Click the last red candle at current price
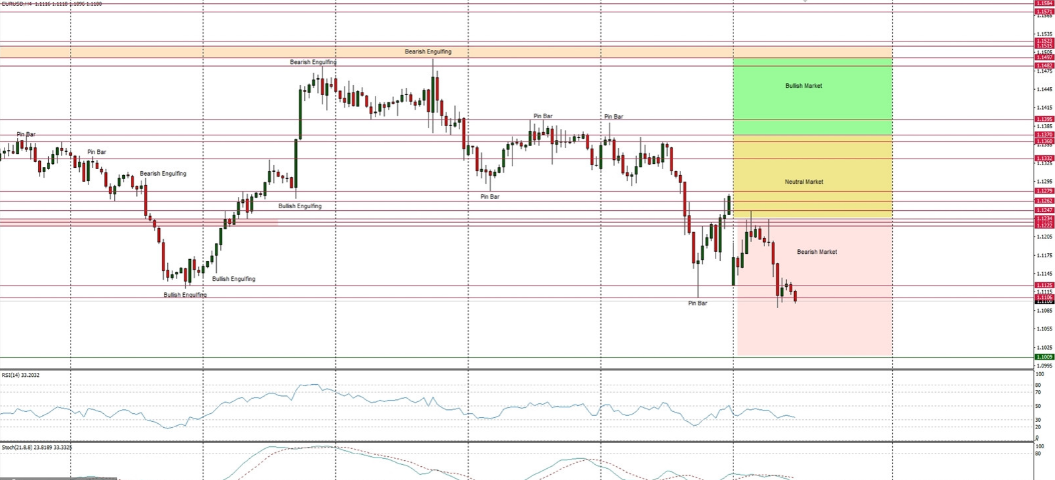 [795, 295]
